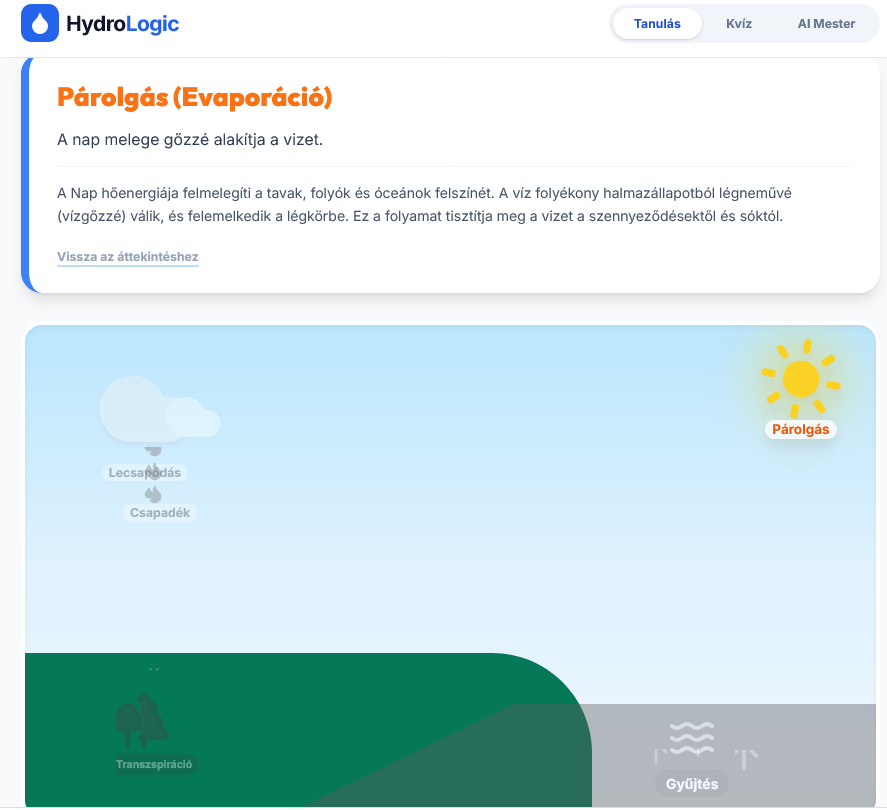Click the Gyűjtés stage label
The image size is (887, 810).
point(692,784)
